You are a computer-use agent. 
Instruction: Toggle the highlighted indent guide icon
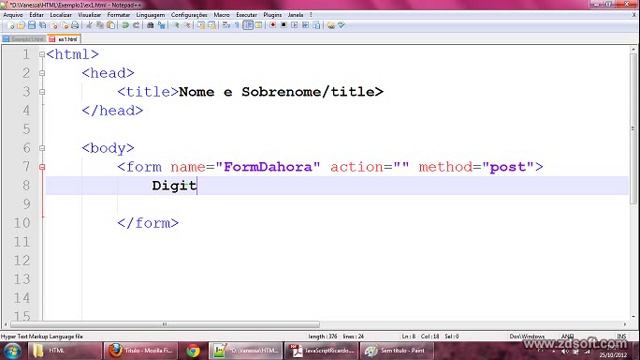tap(248, 25)
